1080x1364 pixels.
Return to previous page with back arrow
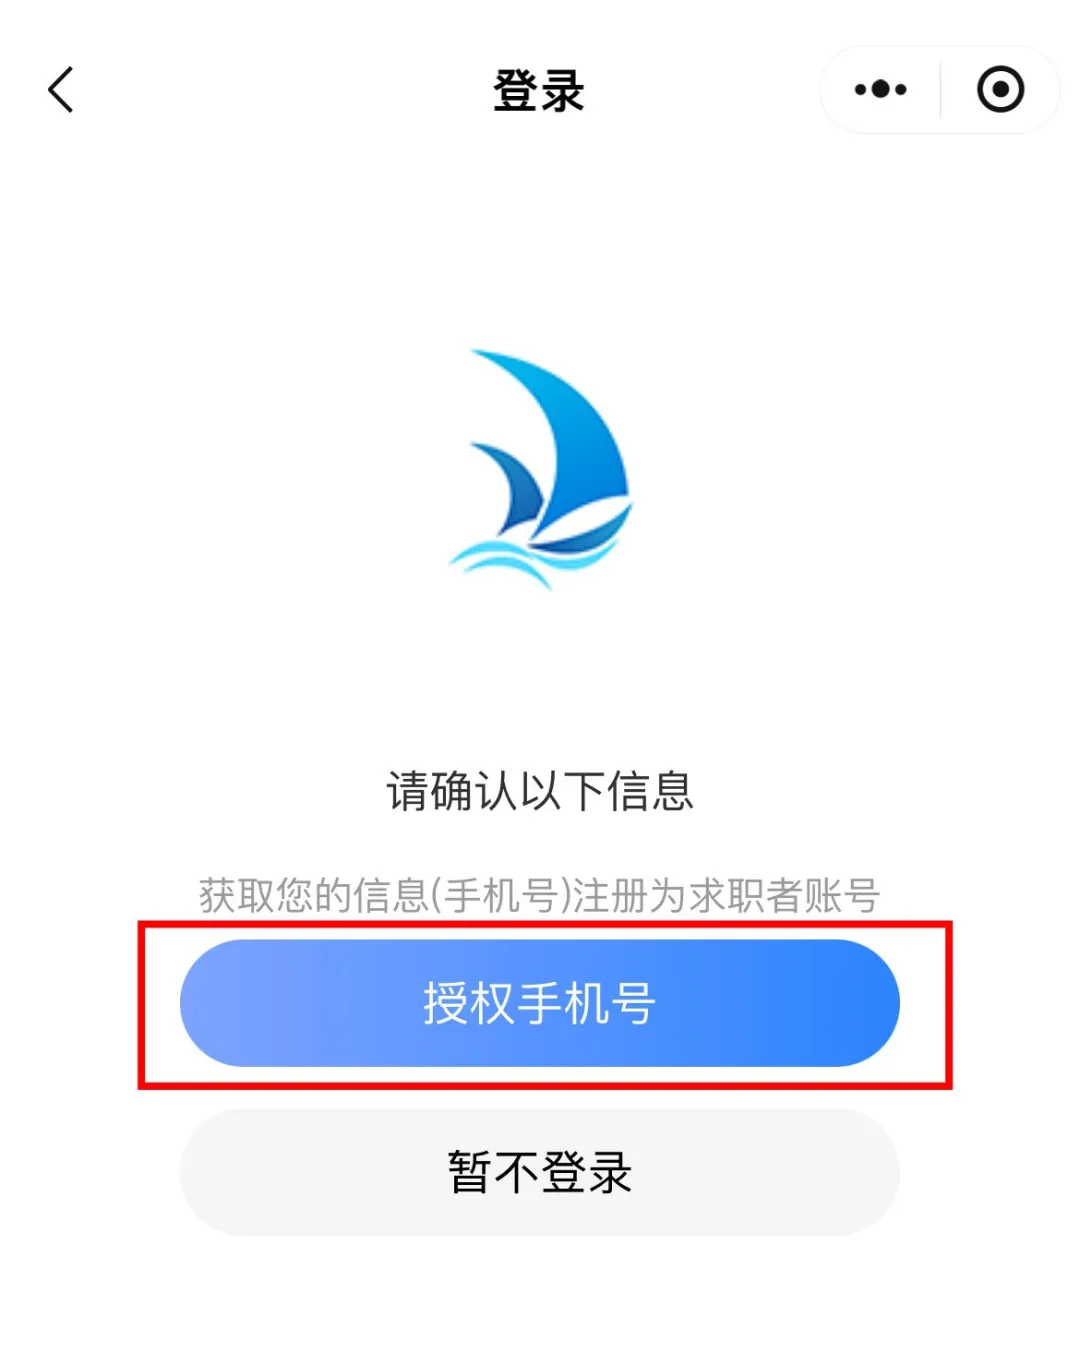click(61, 90)
